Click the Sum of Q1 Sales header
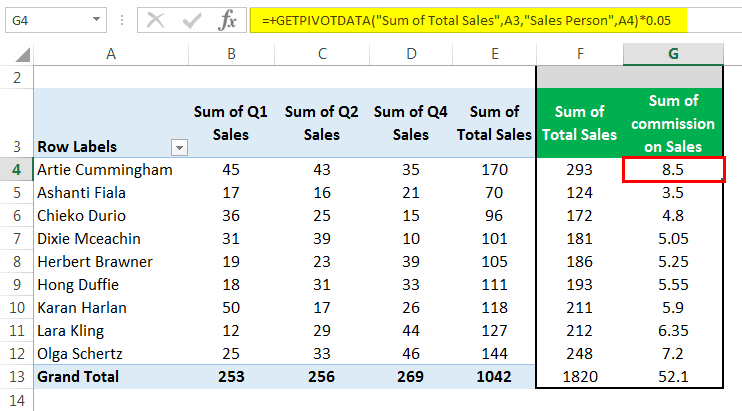 click(x=231, y=123)
